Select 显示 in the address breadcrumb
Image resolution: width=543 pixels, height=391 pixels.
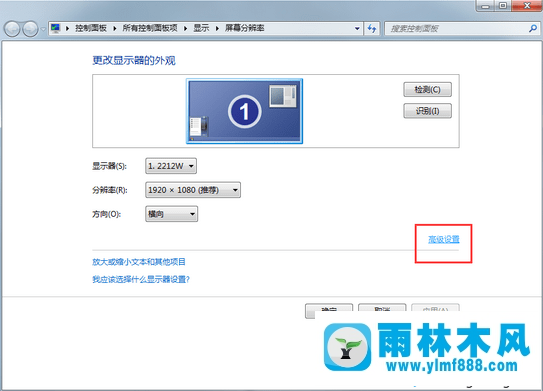pos(201,28)
